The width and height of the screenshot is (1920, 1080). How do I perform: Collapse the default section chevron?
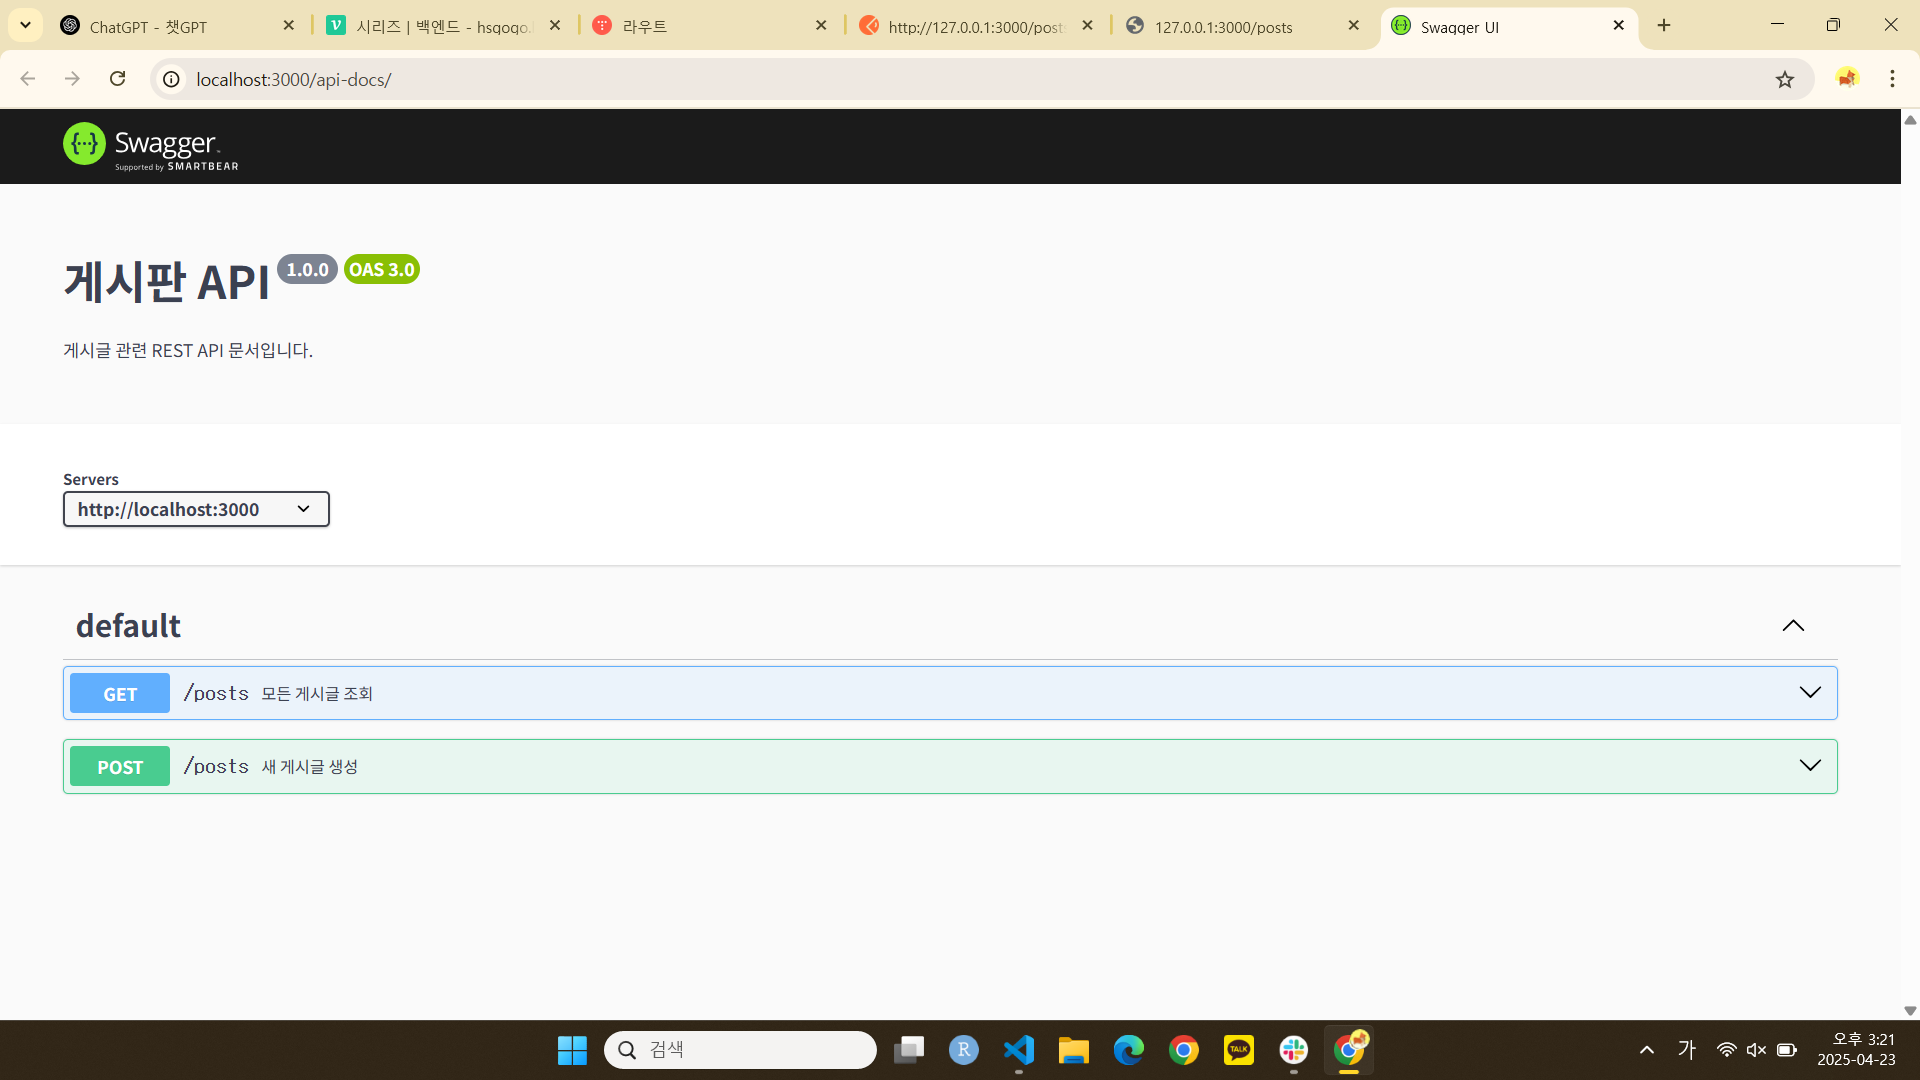tap(1793, 626)
